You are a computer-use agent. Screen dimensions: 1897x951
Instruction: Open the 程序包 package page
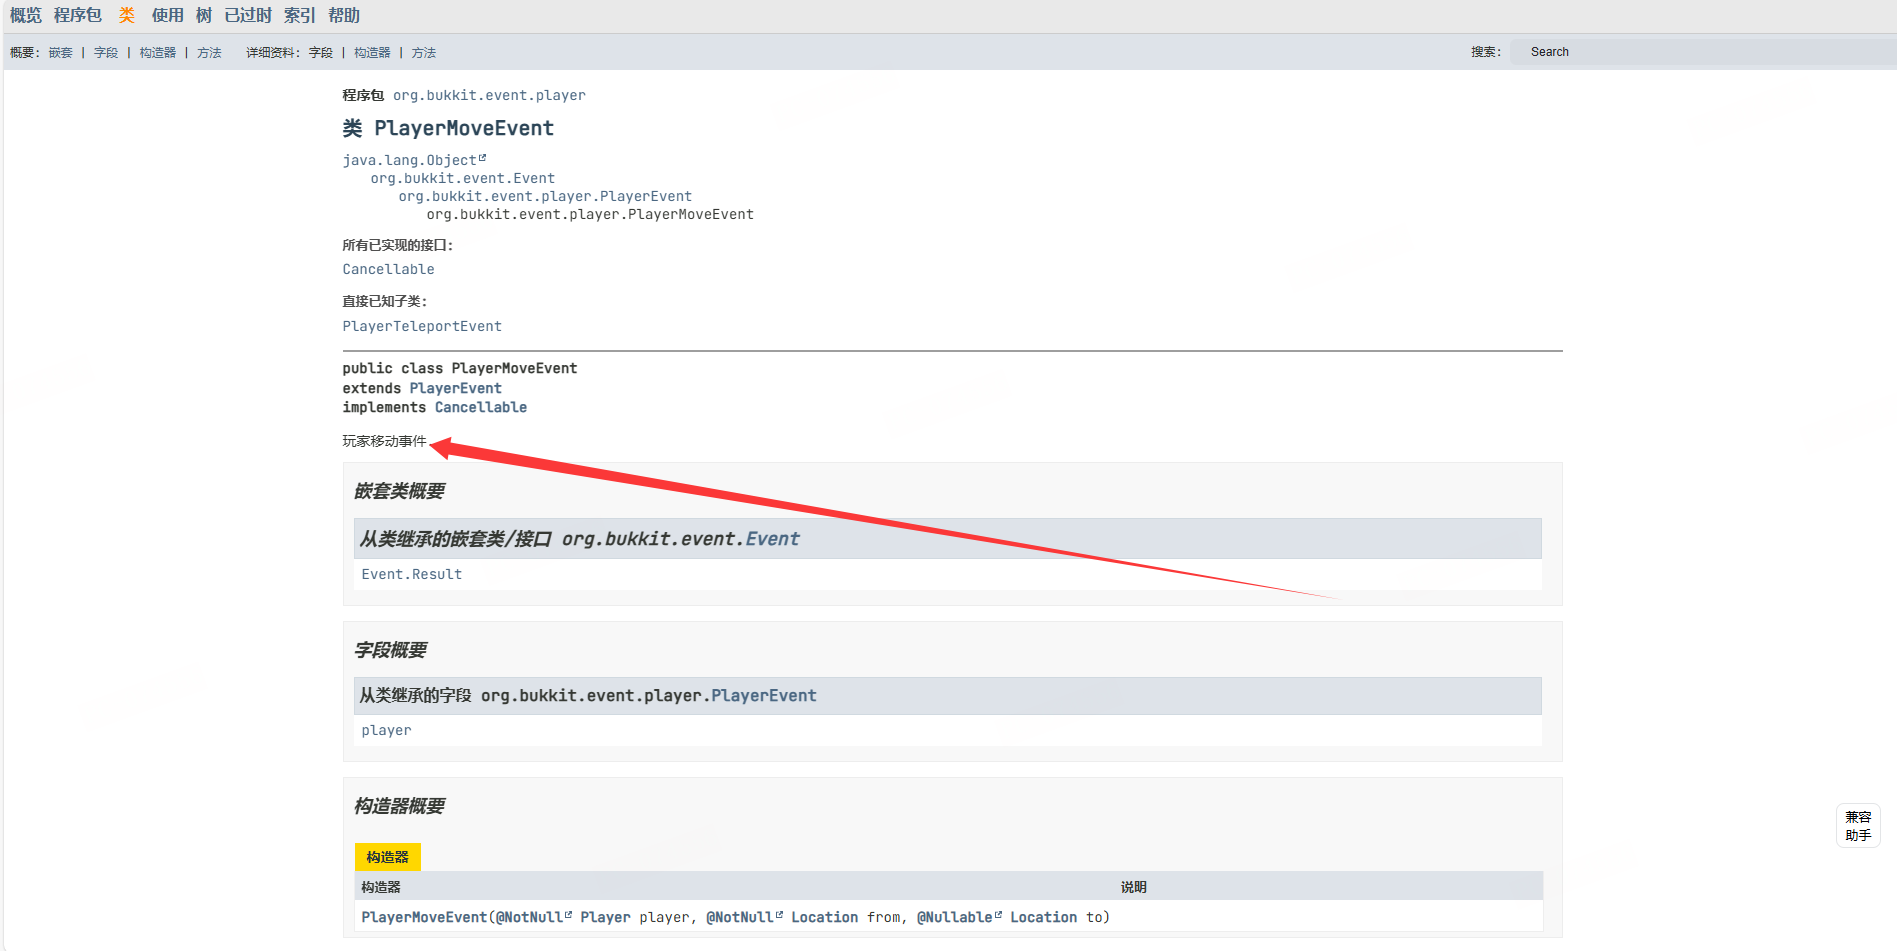coord(78,15)
